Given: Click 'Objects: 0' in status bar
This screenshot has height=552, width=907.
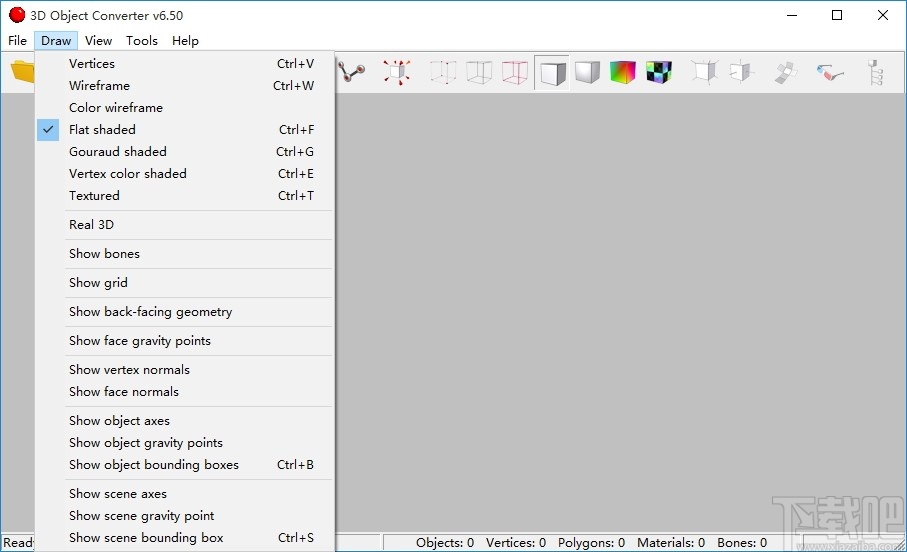Looking at the screenshot, I should coord(445,543).
